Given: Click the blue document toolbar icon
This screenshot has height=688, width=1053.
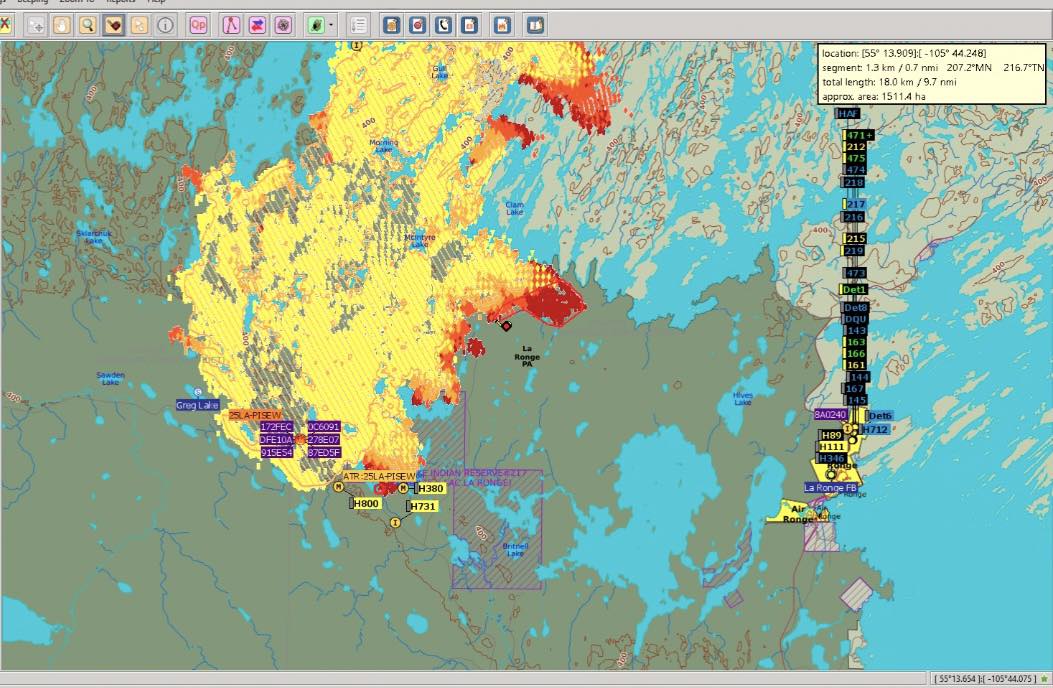Looking at the screenshot, I should [x=469, y=26].
